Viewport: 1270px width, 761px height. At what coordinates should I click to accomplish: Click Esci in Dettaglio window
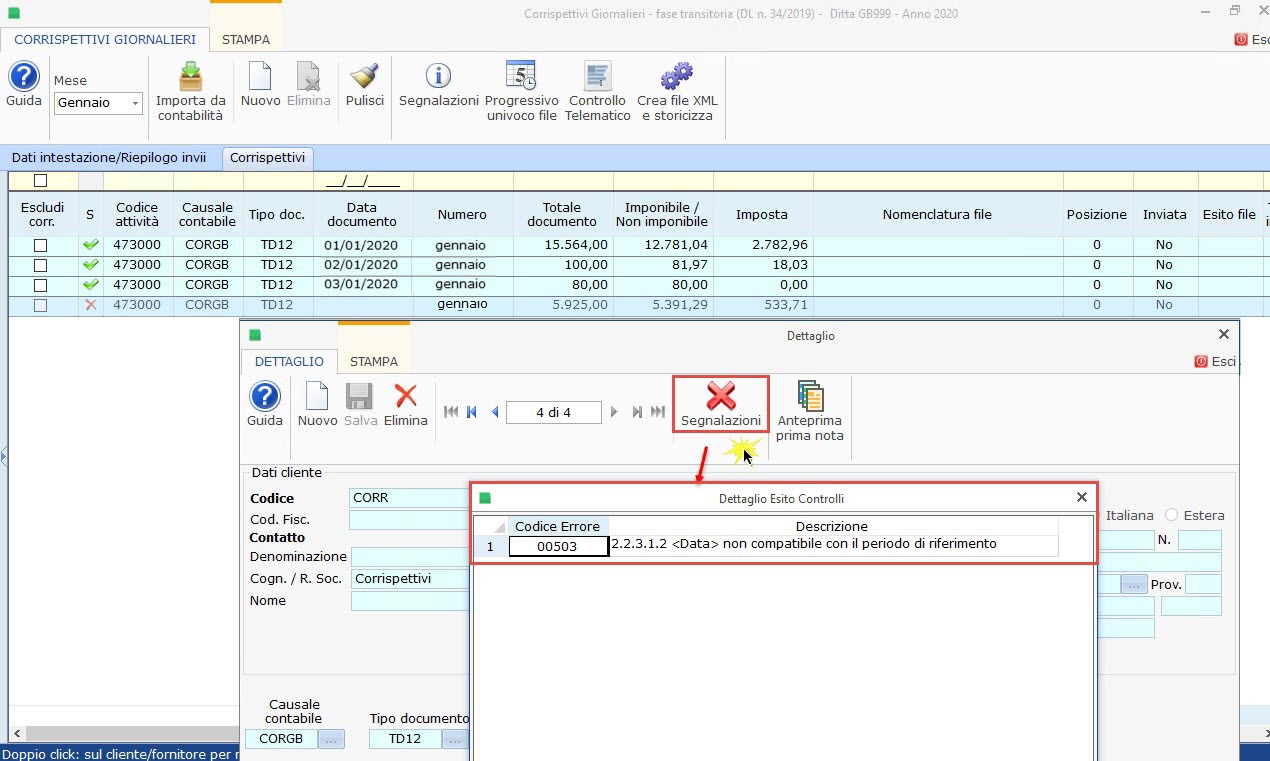[1215, 361]
